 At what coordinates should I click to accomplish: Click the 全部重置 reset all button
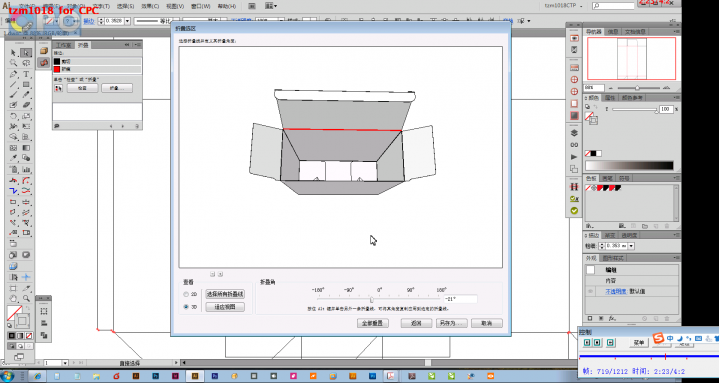pos(373,323)
